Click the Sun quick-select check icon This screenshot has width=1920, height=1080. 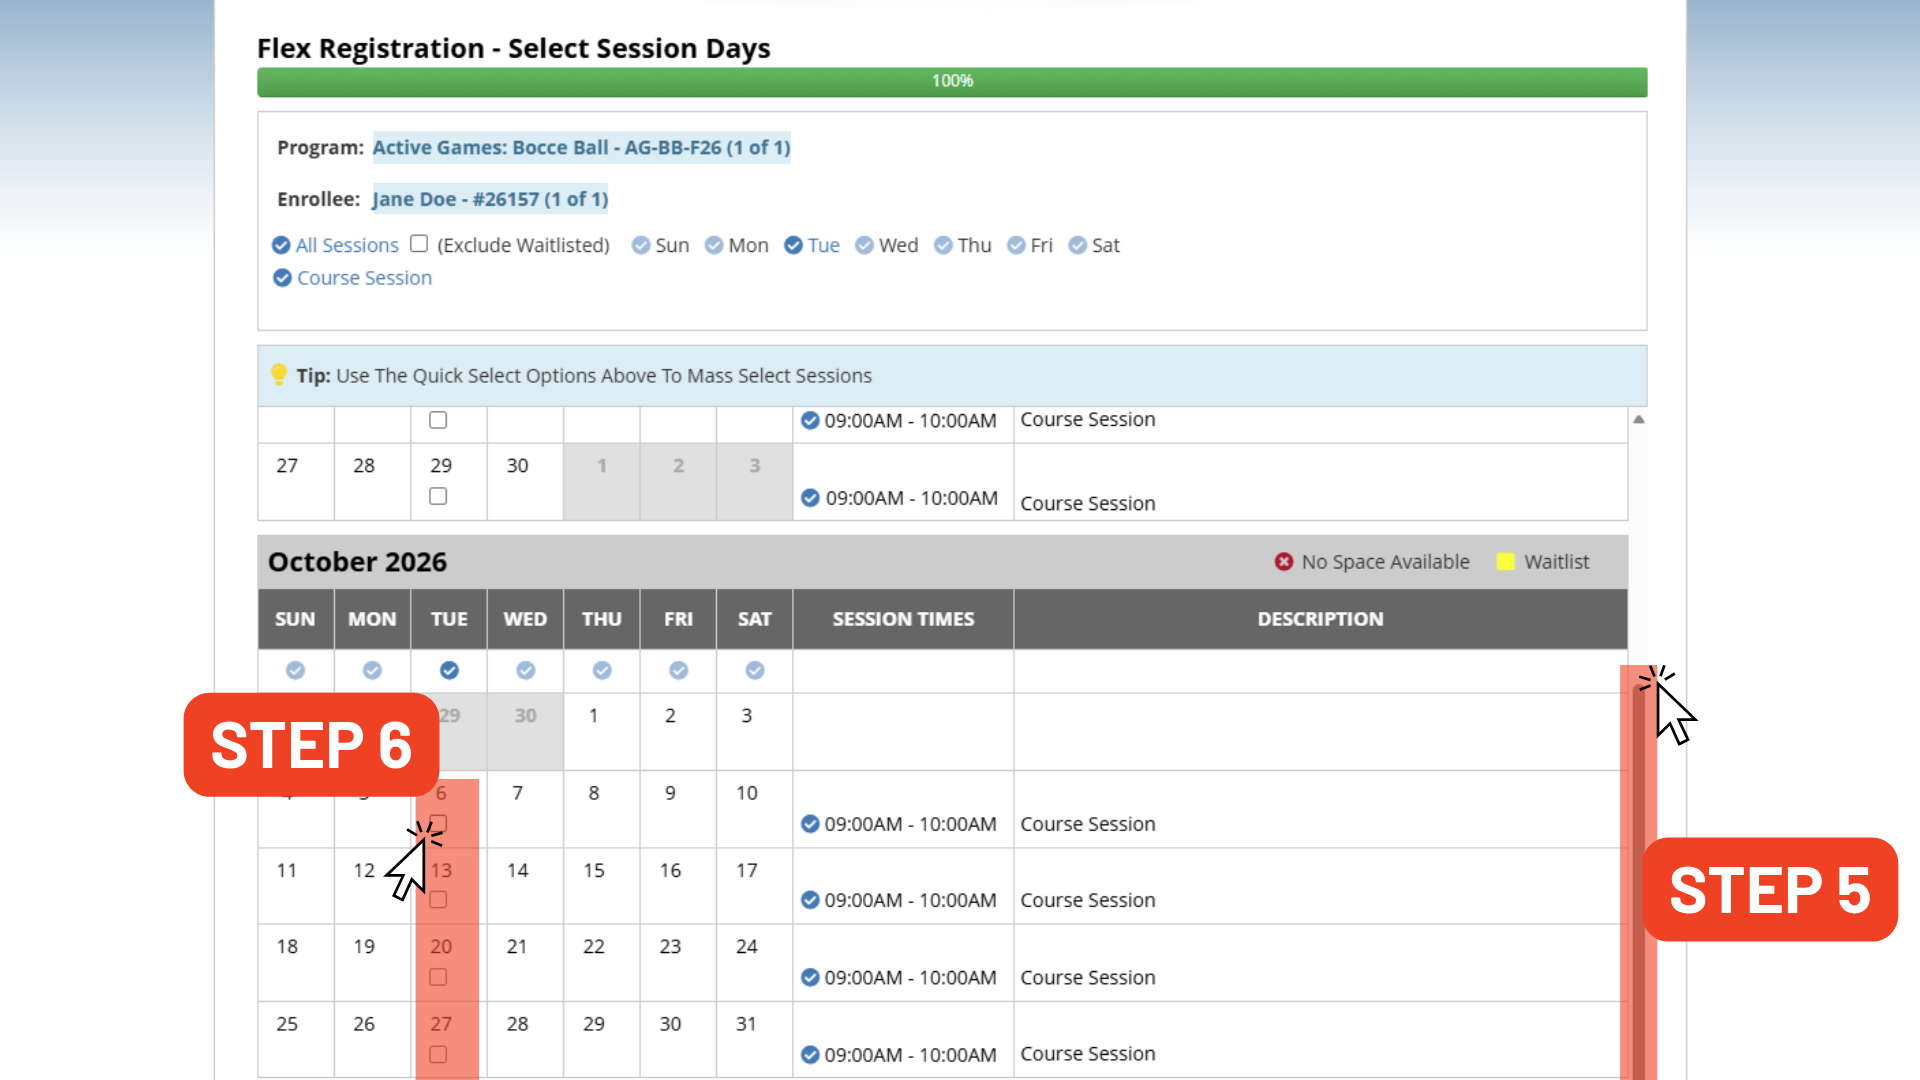click(x=641, y=245)
